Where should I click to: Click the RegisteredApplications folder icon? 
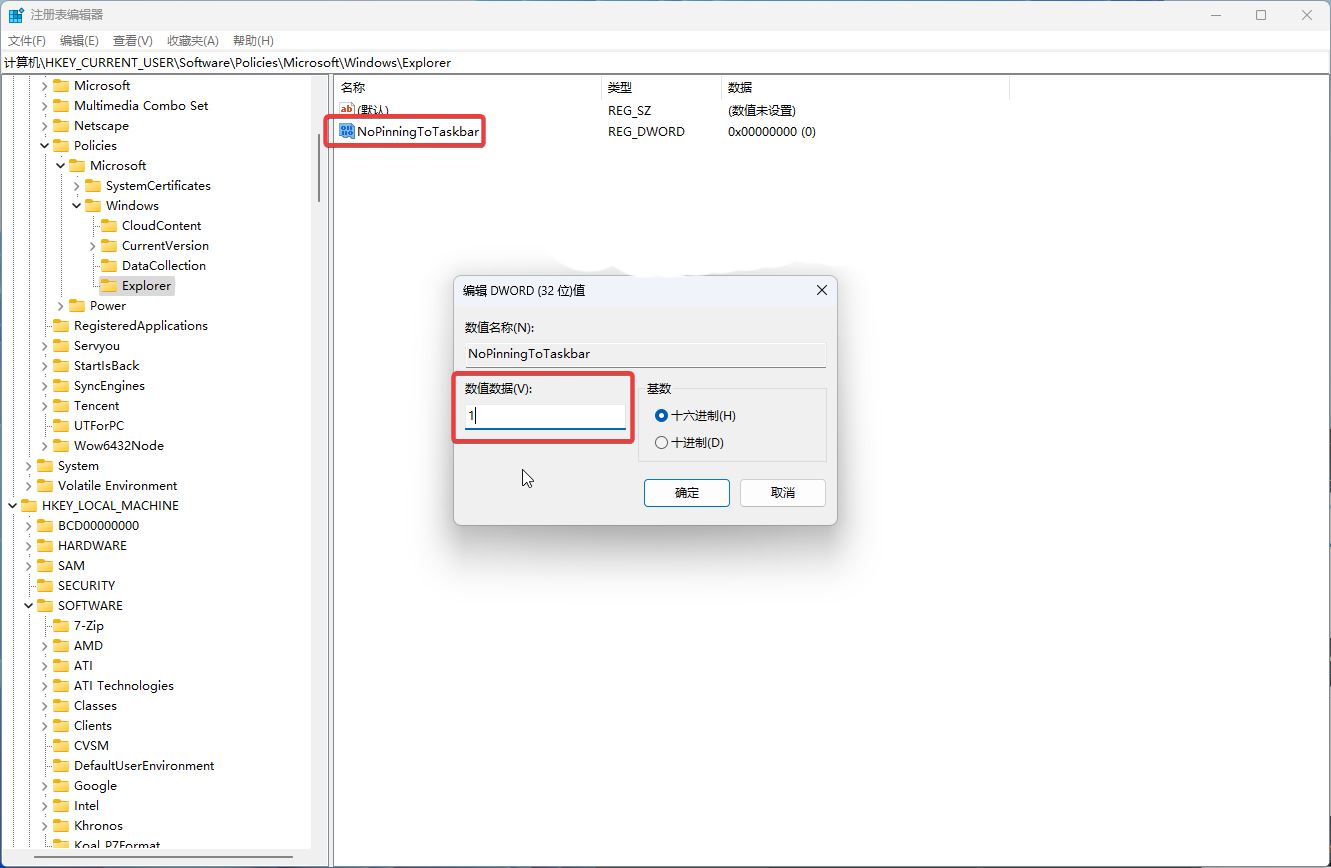click(61, 325)
